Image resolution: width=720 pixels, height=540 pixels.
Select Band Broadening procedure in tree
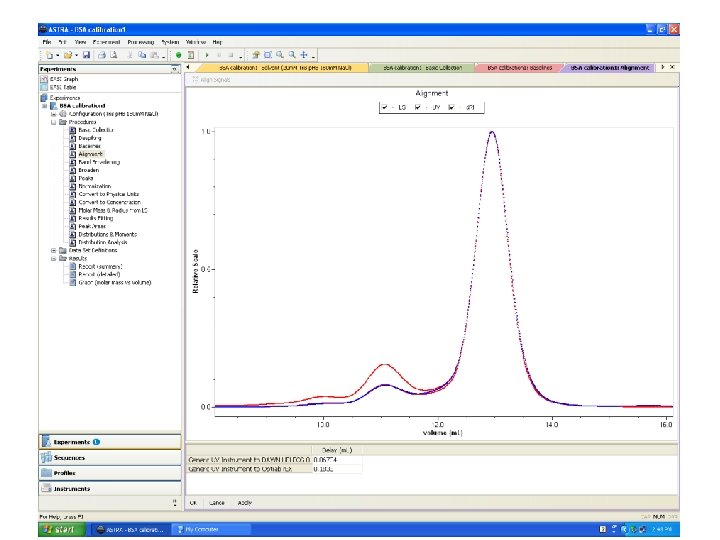point(99,162)
